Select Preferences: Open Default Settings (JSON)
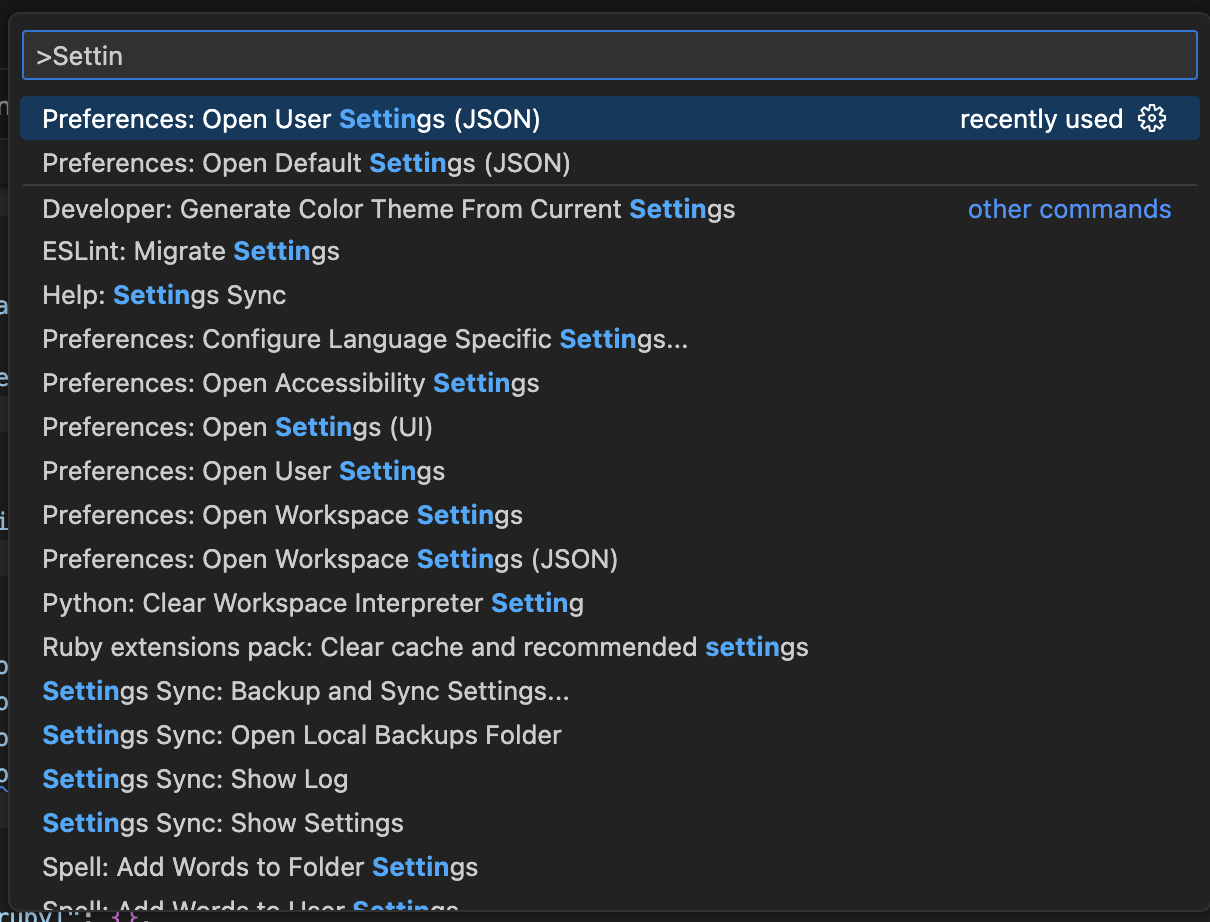 (306, 163)
